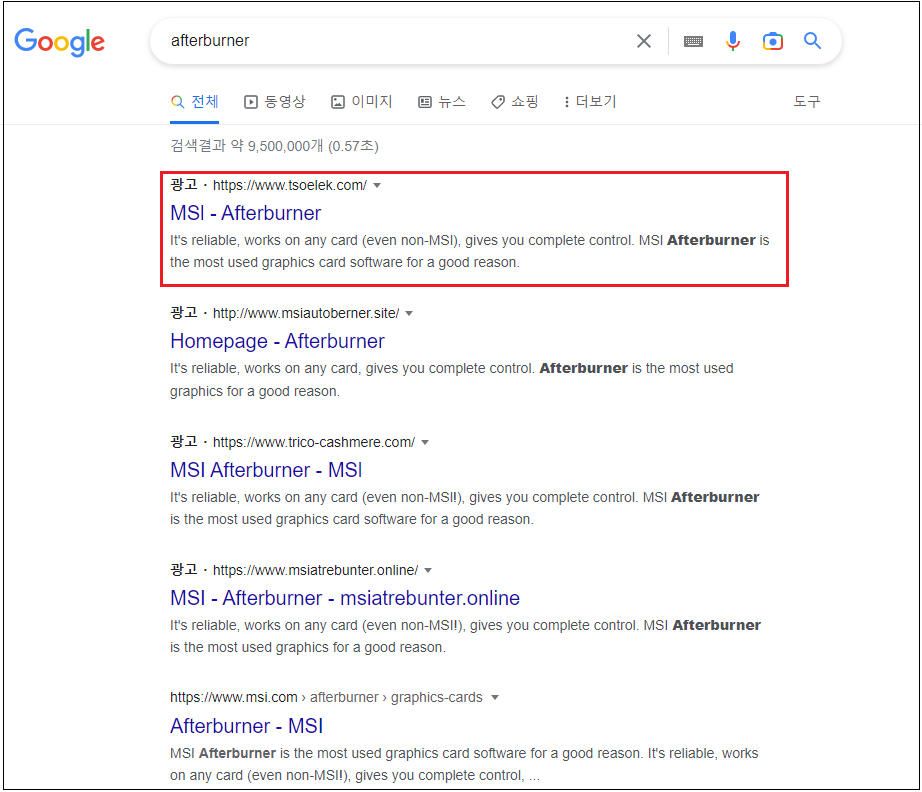Expand dropdown arrow next to msi.com breadcrumb
This screenshot has height=792, width=922.
(x=495, y=698)
